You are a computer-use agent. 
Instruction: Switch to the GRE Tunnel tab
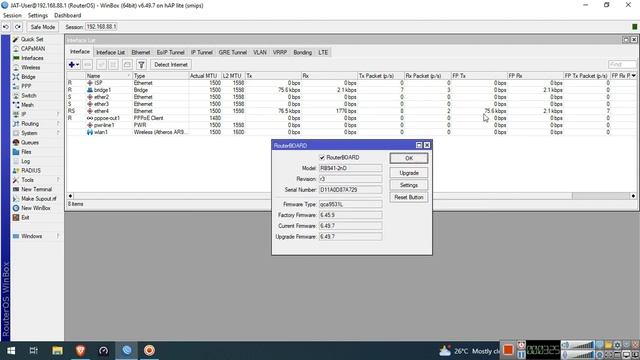(233, 53)
